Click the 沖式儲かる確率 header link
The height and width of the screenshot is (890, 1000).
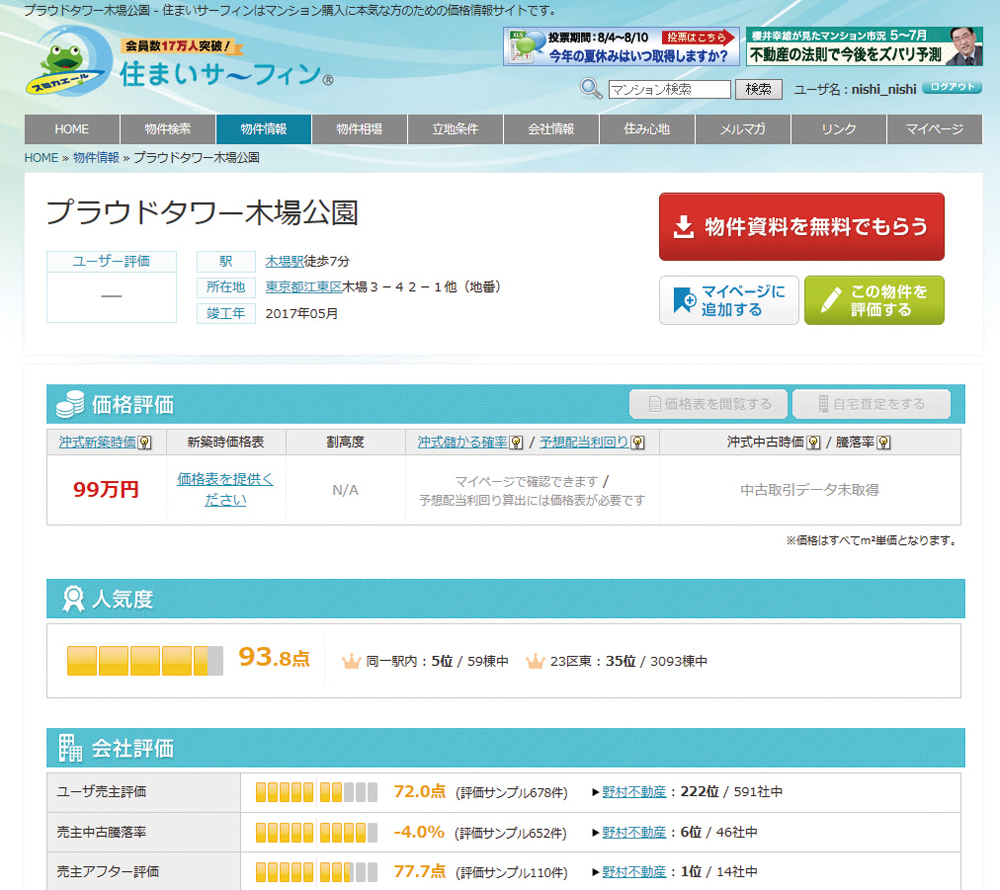(x=462, y=442)
